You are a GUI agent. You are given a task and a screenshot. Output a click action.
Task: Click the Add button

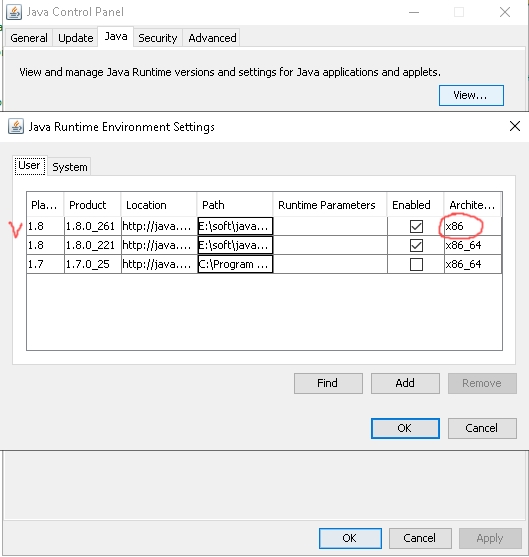[405, 383]
